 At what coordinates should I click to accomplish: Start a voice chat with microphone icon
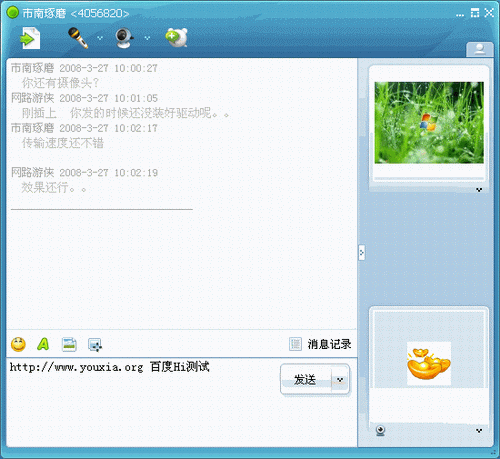coord(78,38)
